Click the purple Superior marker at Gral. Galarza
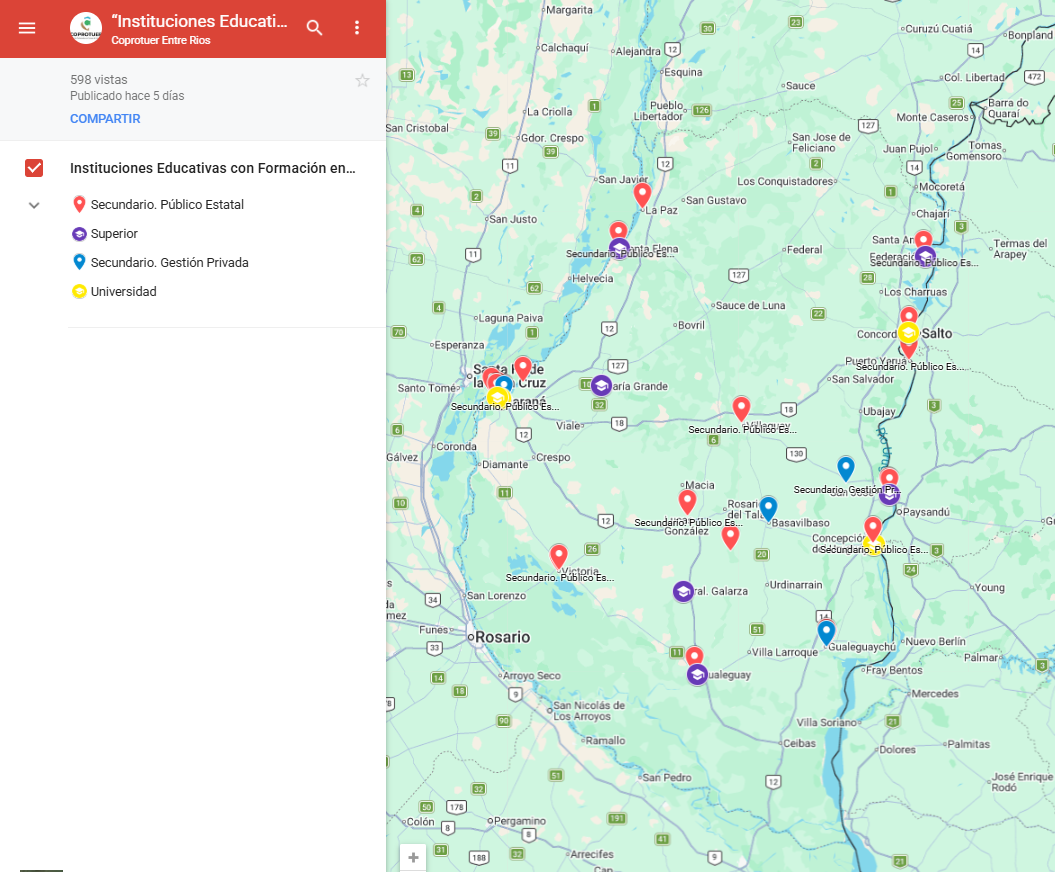Image resolution: width=1055 pixels, height=872 pixels. (683, 592)
